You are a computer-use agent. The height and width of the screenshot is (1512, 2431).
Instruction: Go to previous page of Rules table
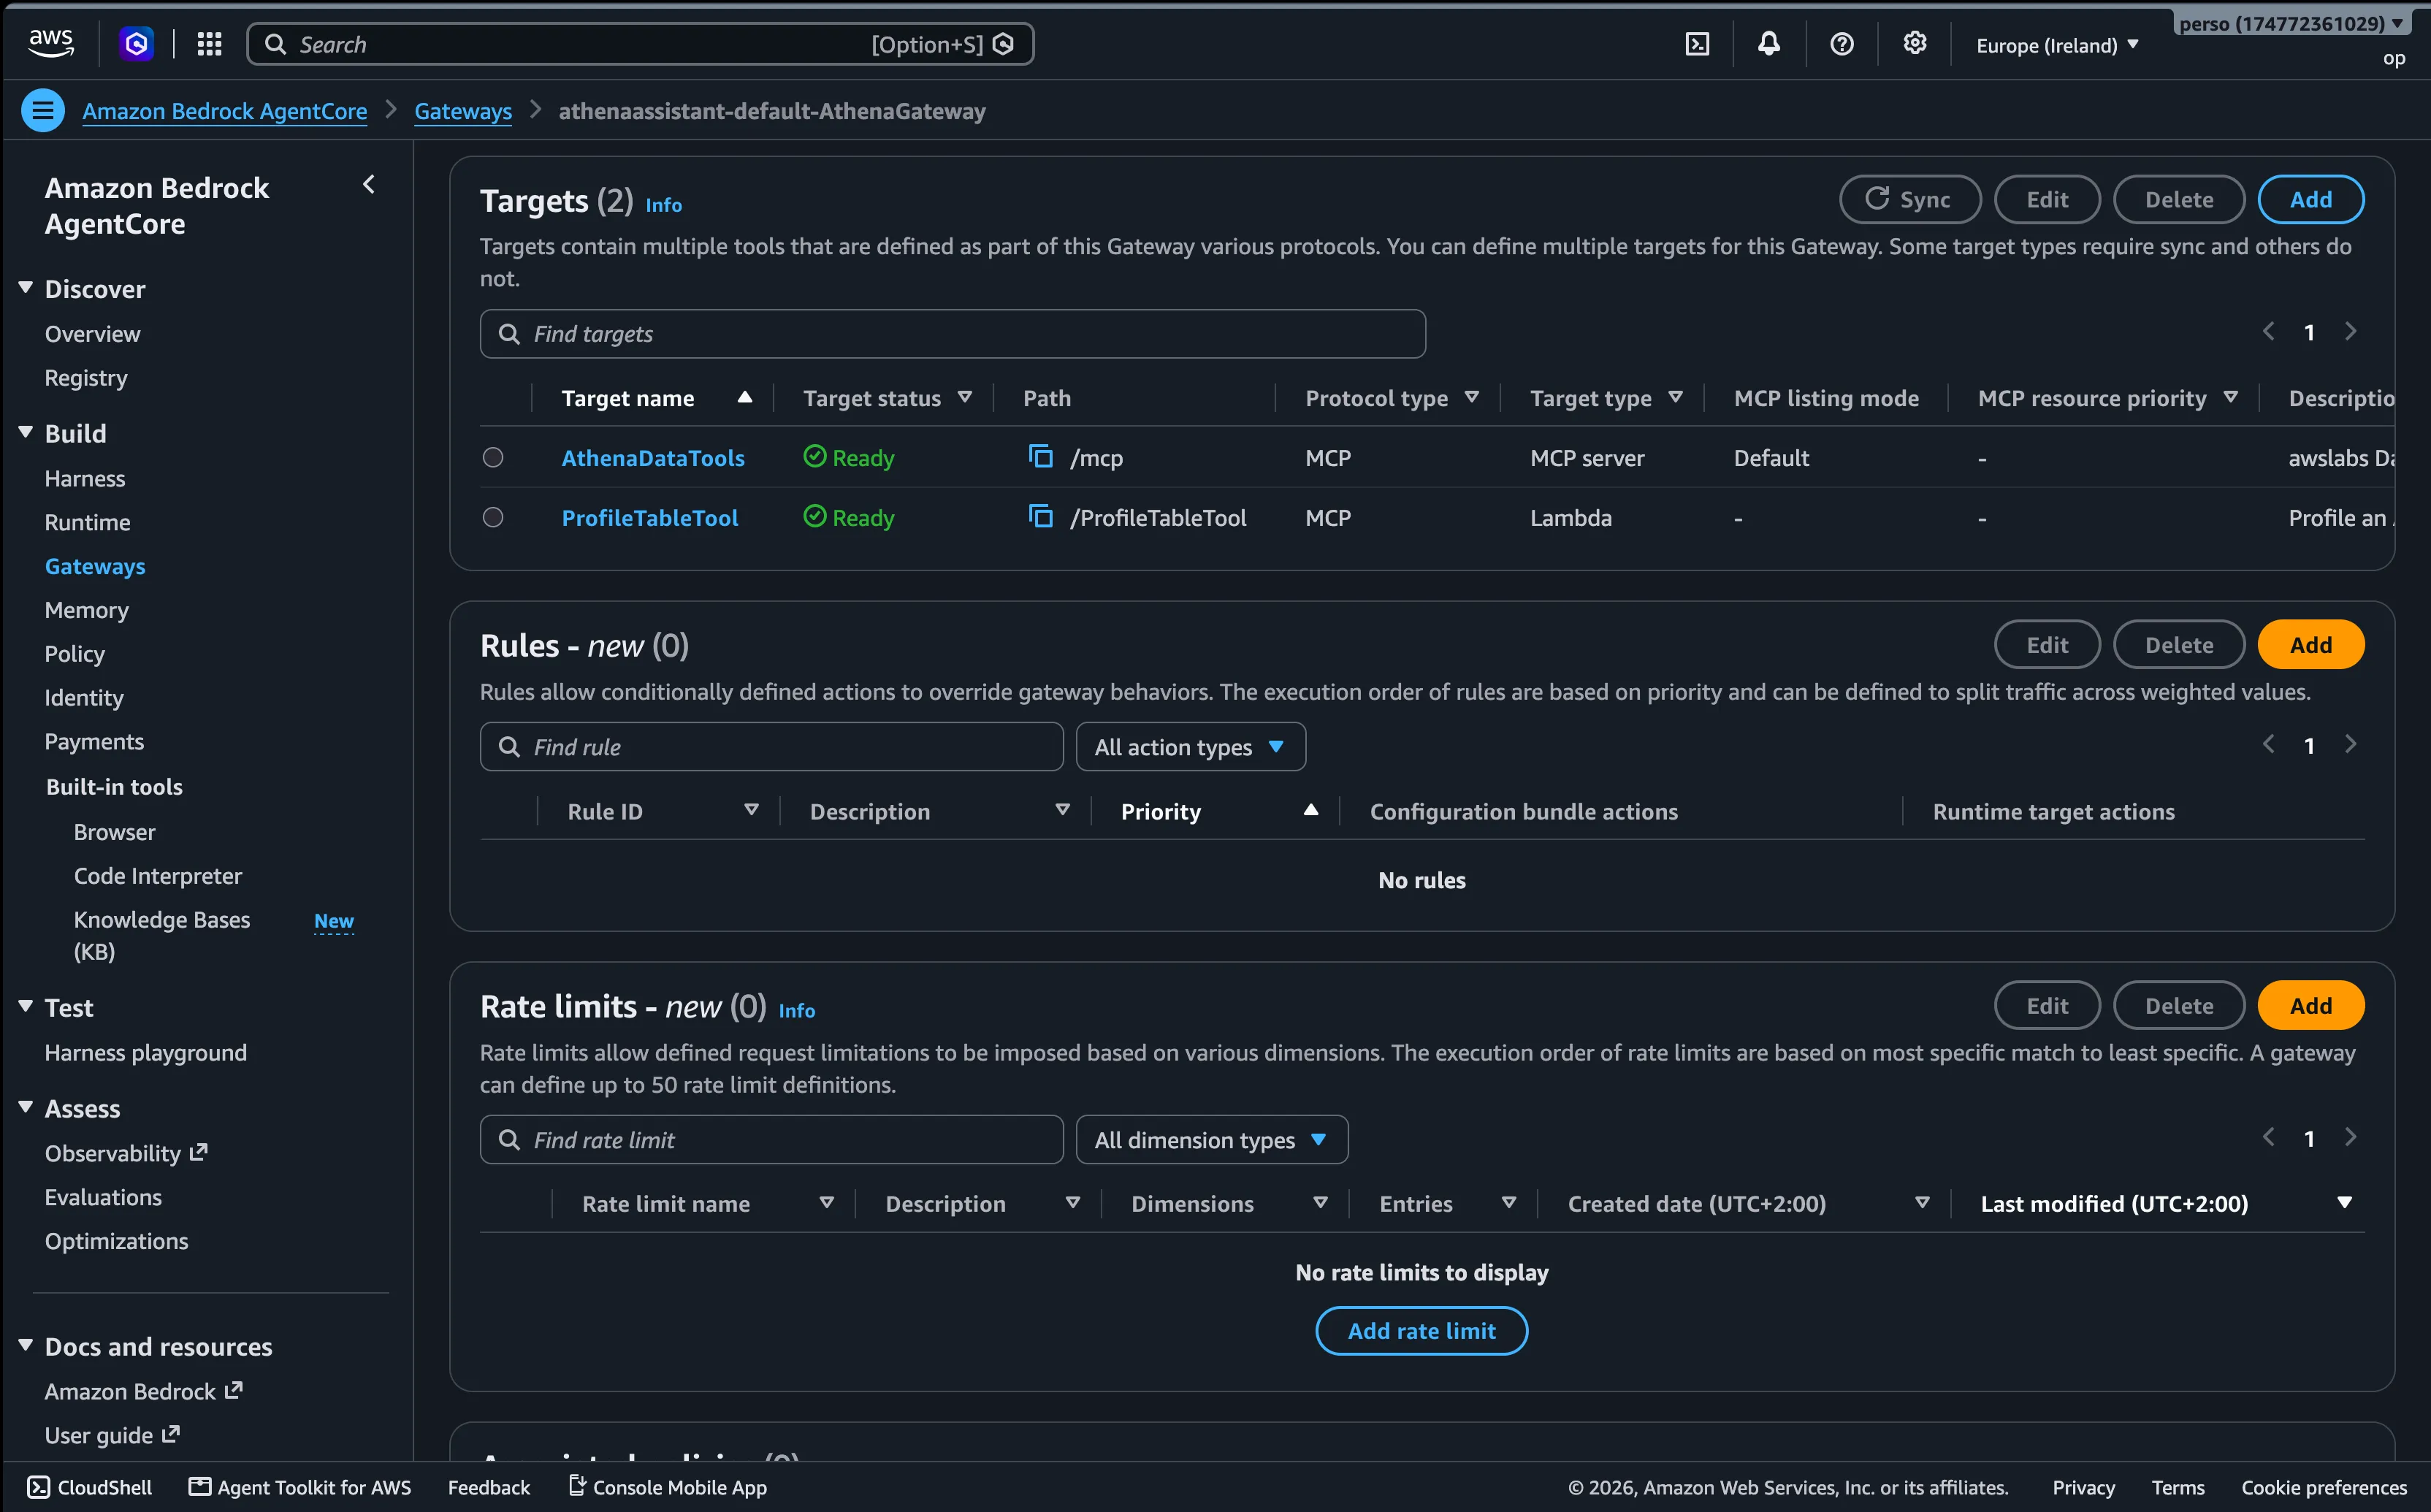pyautogui.click(x=2268, y=745)
